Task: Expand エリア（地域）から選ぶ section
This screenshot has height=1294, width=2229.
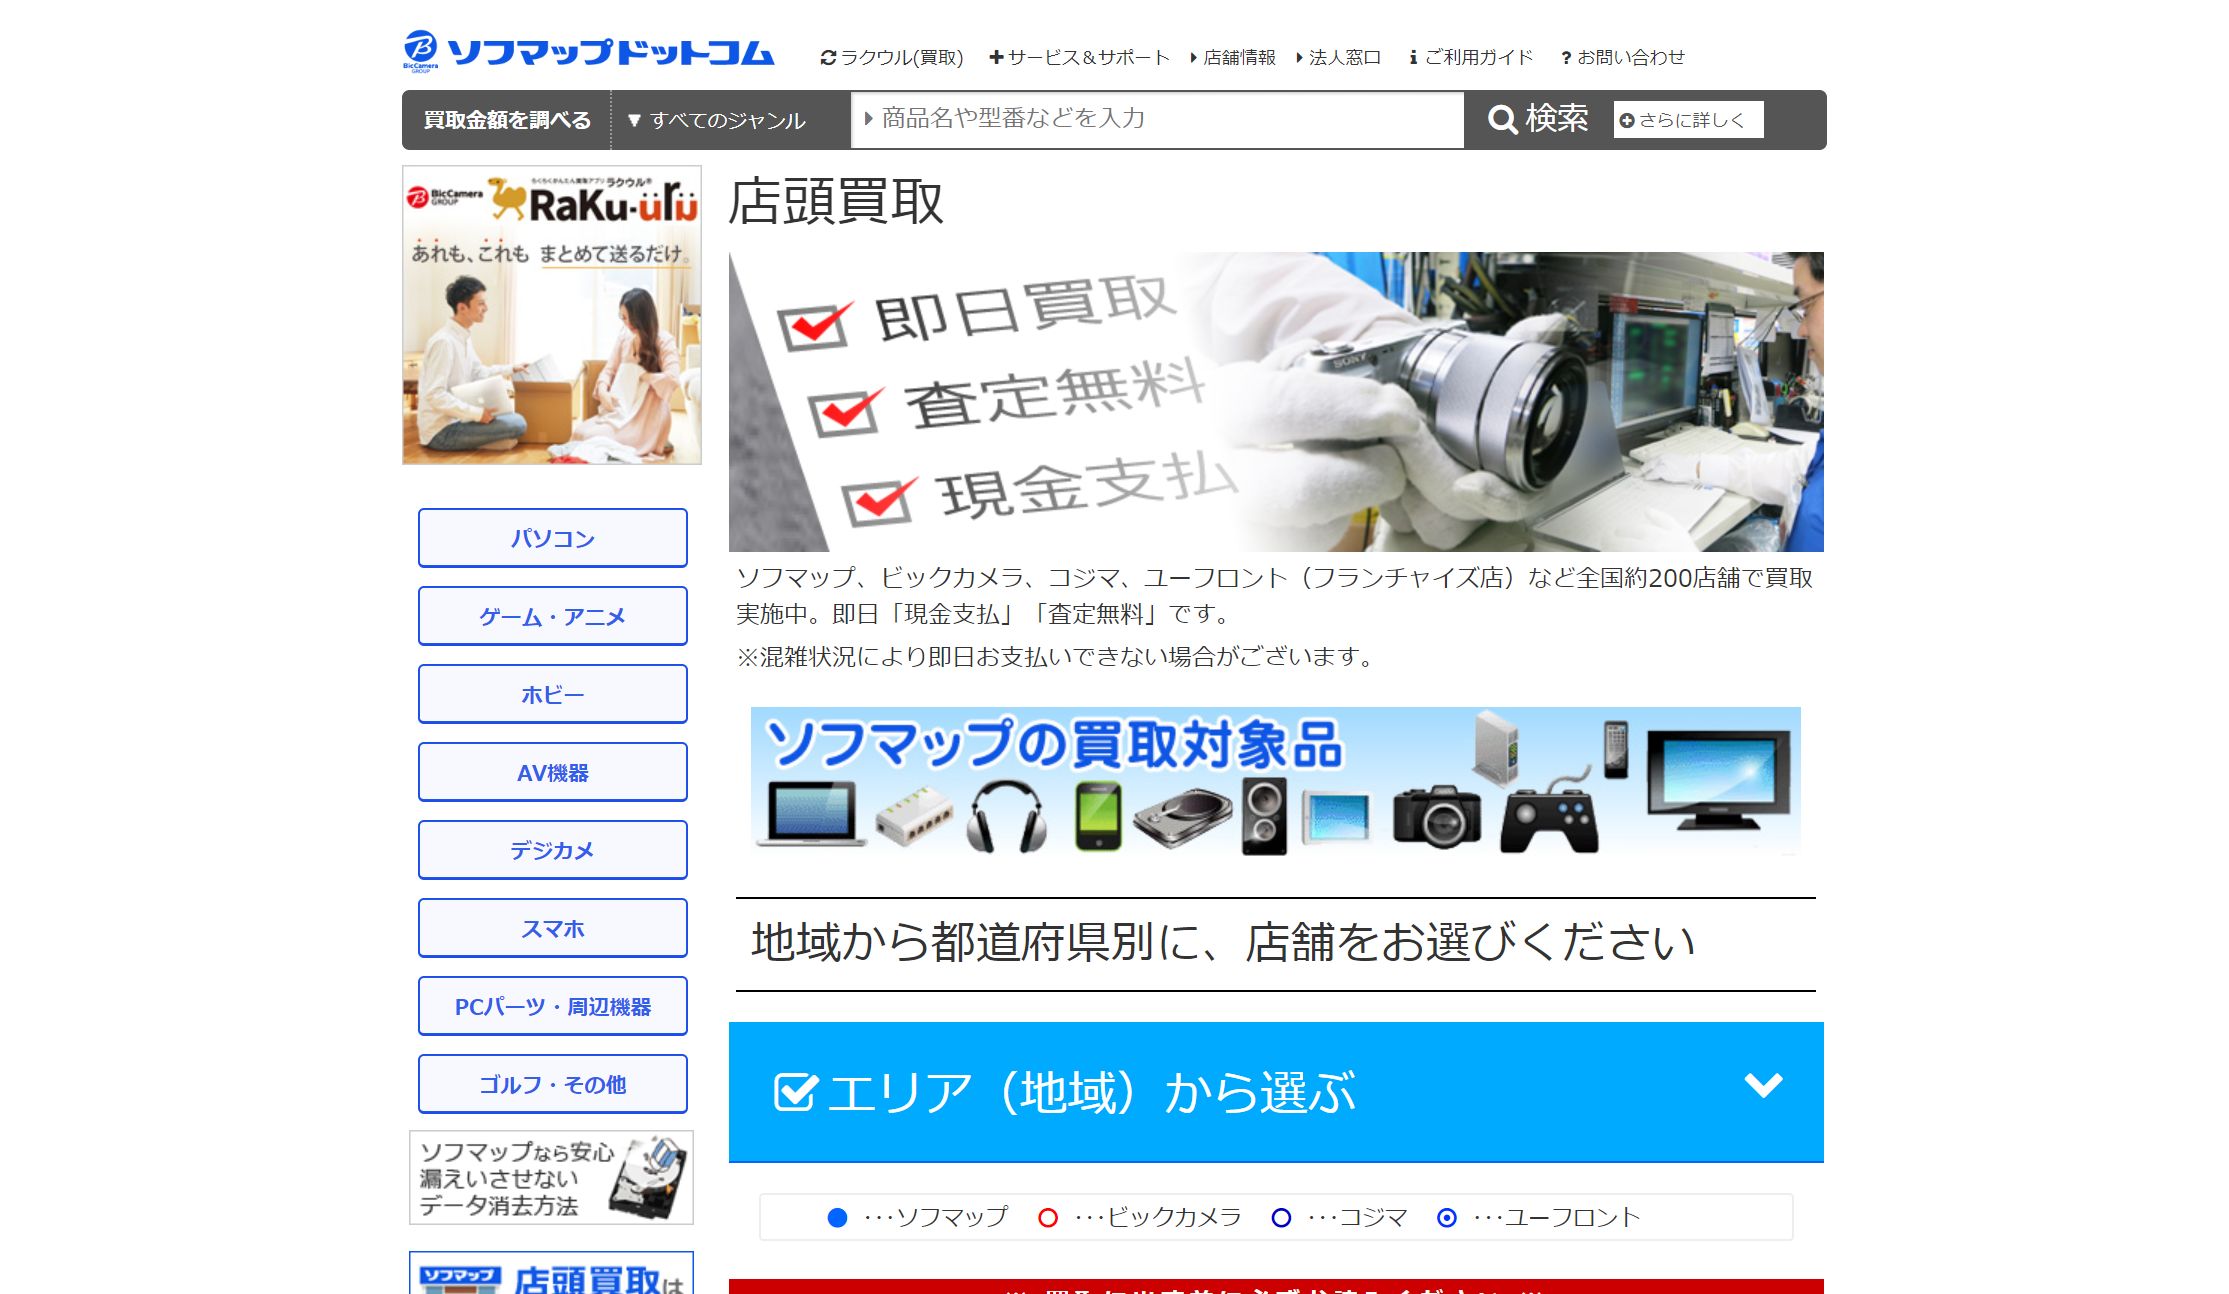Action: [x=1276, y=1092]
